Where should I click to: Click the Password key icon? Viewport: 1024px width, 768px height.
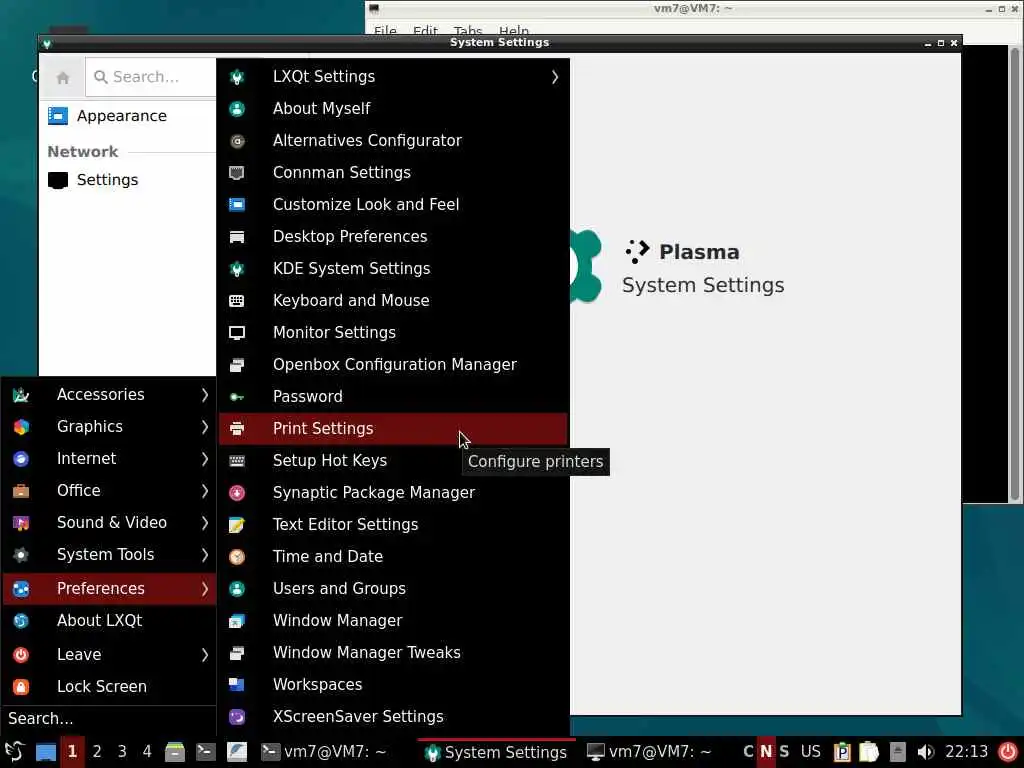coord(237,396)
